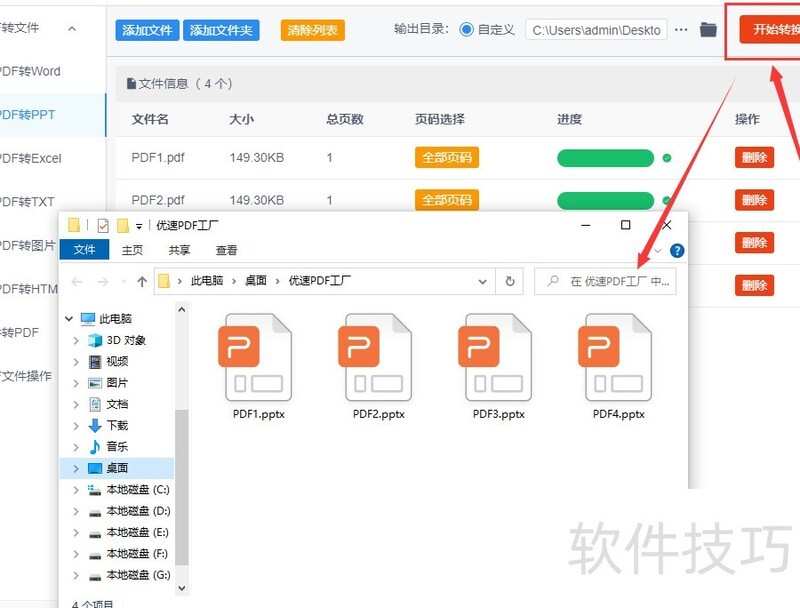Open the output folder browse icon
800x608 pixels.
[x=707, y=29]
